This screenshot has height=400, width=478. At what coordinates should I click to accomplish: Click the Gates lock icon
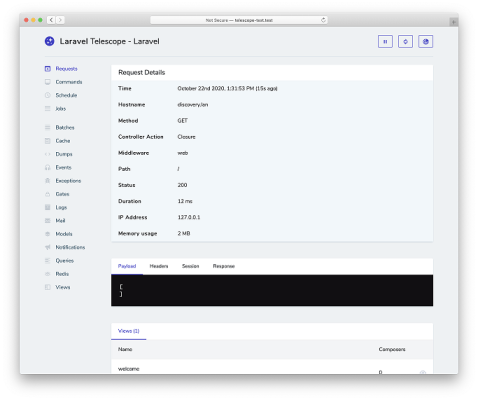[x=48, y=194]
